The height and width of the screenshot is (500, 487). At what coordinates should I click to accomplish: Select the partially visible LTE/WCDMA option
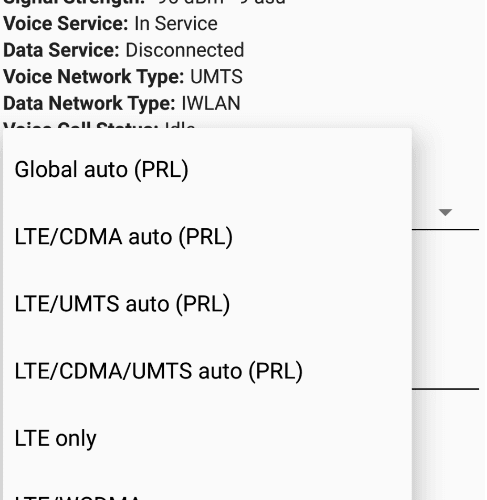pos(207,490)
